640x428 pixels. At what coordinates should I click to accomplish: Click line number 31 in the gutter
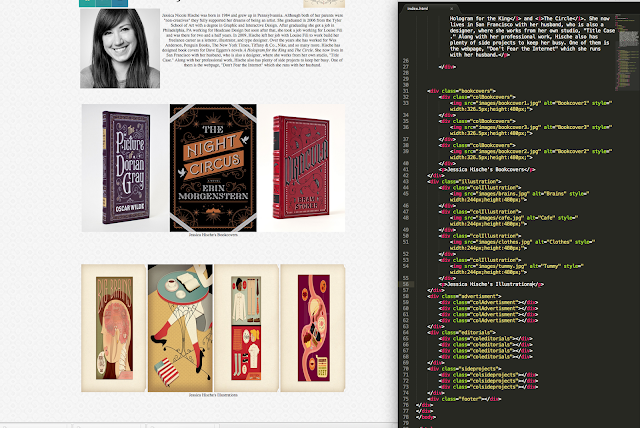click(405, 91)
